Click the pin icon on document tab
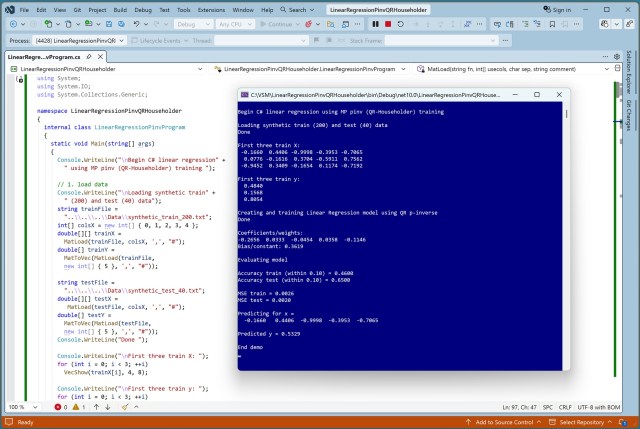Viewport: 640px width, 429px height. pyautogui.click(x=89, y=57)
